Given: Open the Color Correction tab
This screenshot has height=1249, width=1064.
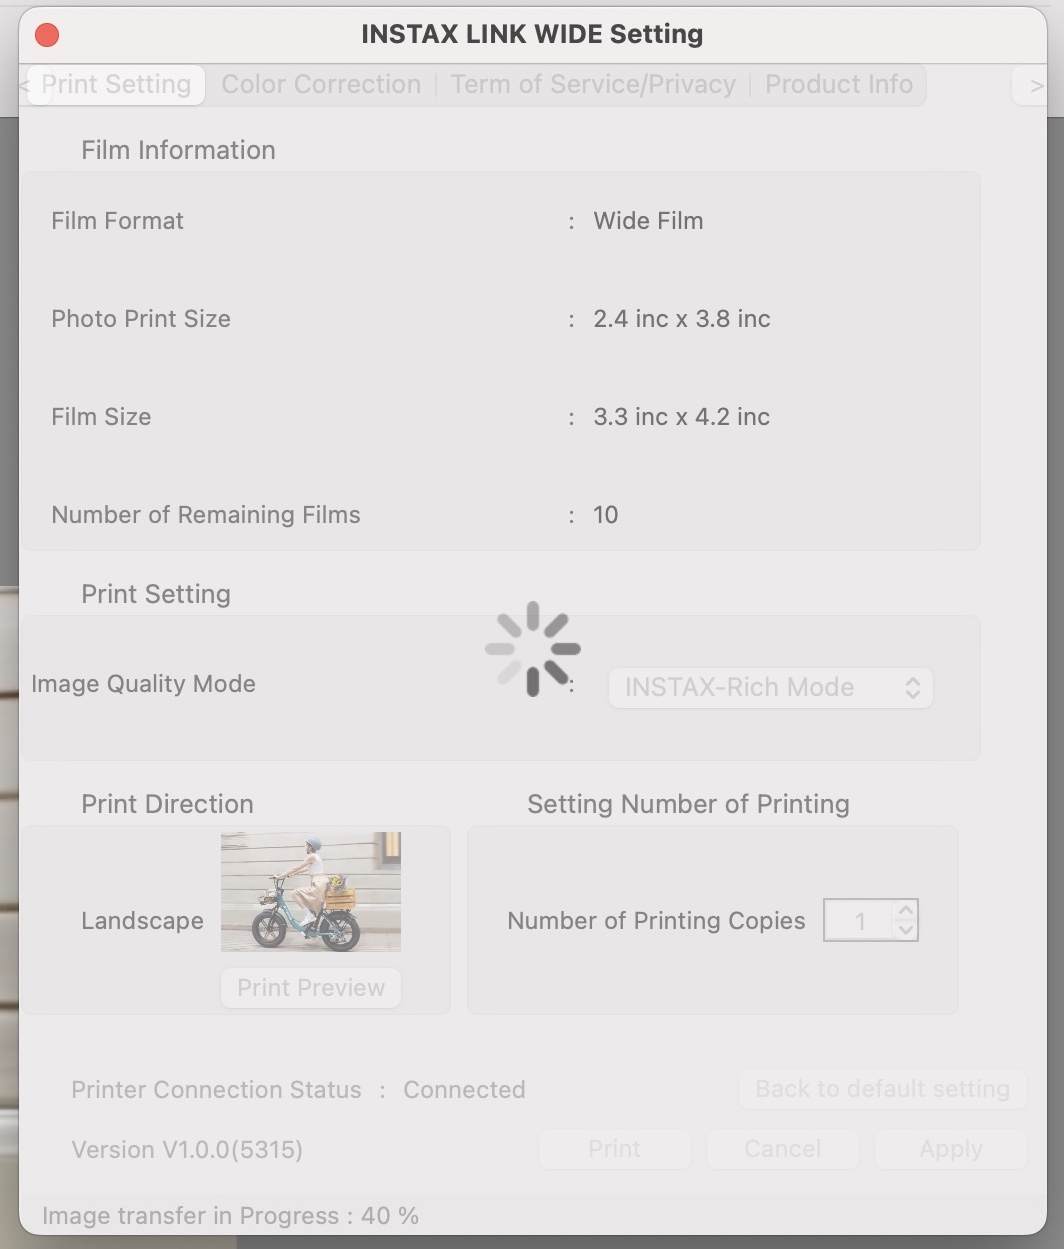Looking at the screenshot, I should tap(321, 85).
